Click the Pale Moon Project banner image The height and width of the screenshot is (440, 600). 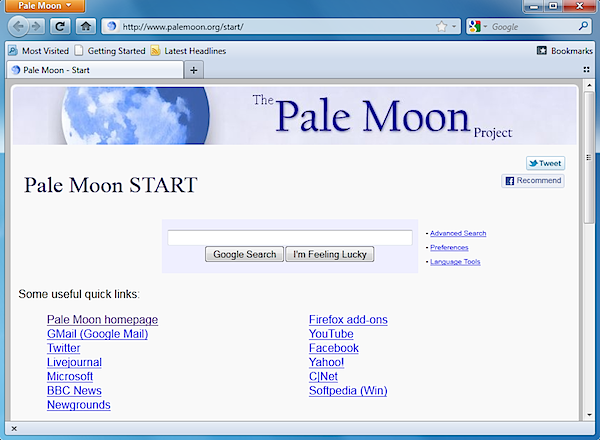[x=294, y=116]
